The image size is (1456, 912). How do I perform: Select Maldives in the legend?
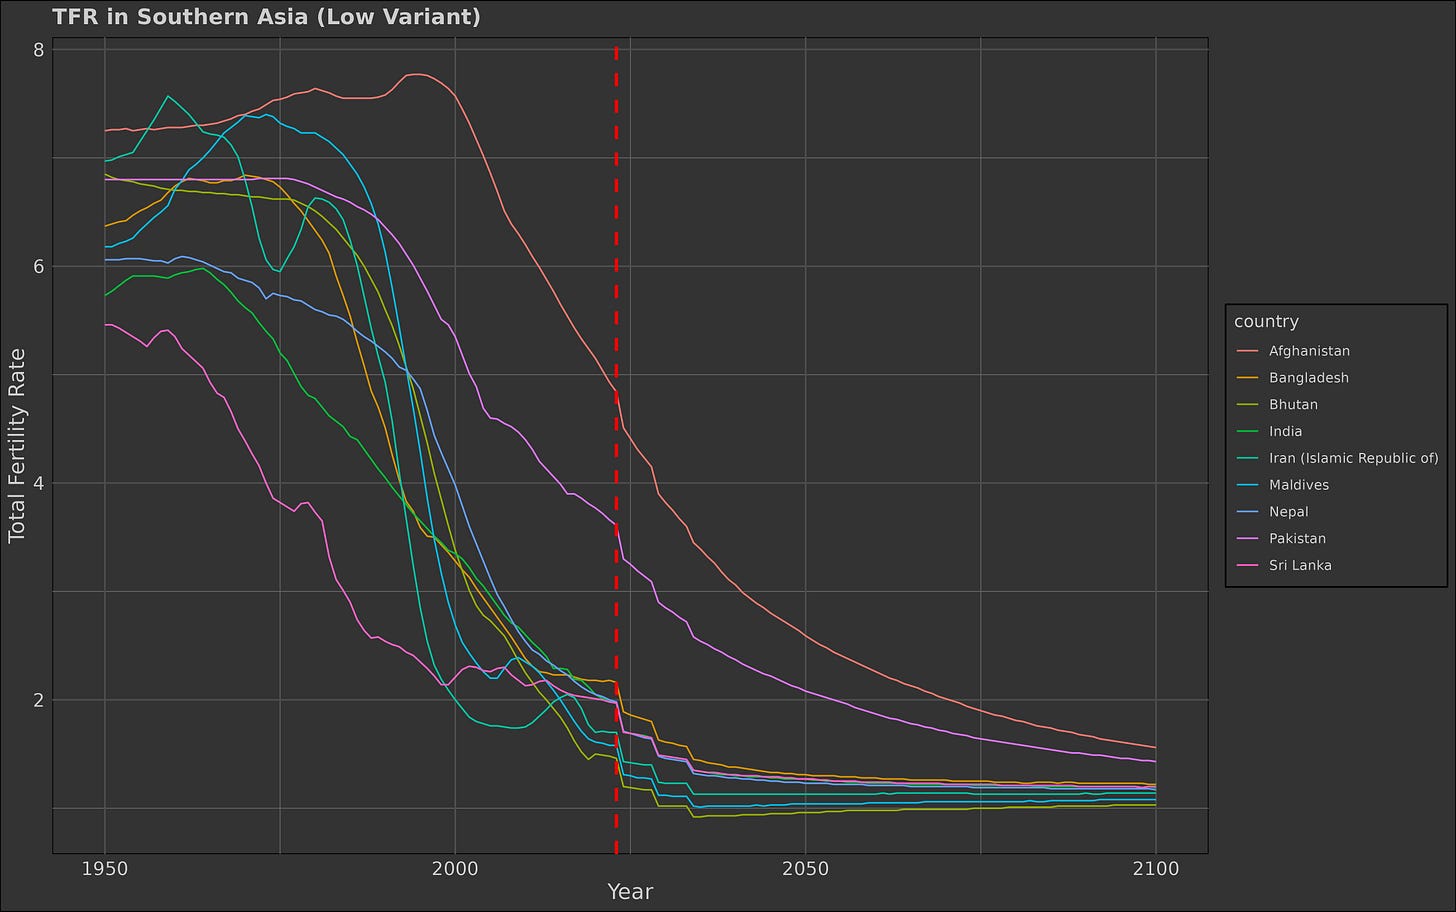(x=1299, y=485)
